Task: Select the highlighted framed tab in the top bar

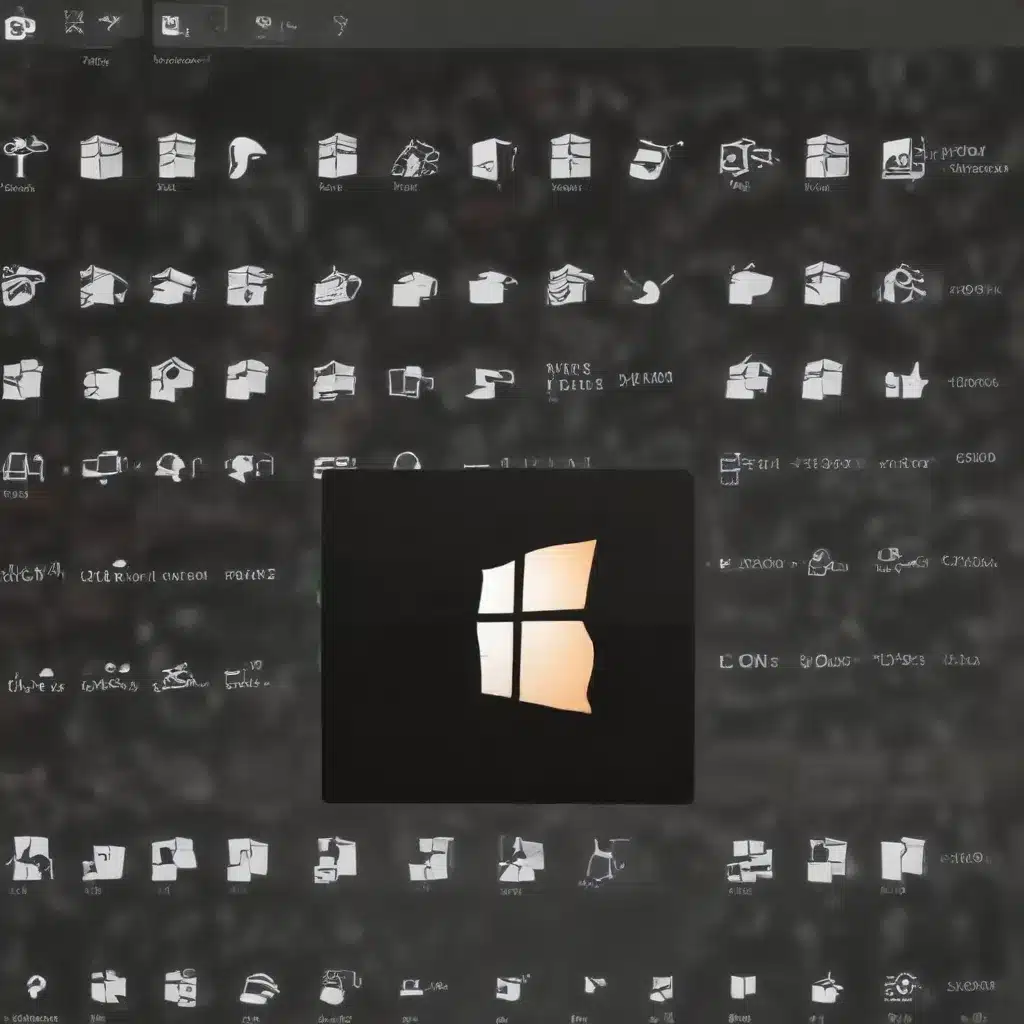Action: tap(190, 25)
